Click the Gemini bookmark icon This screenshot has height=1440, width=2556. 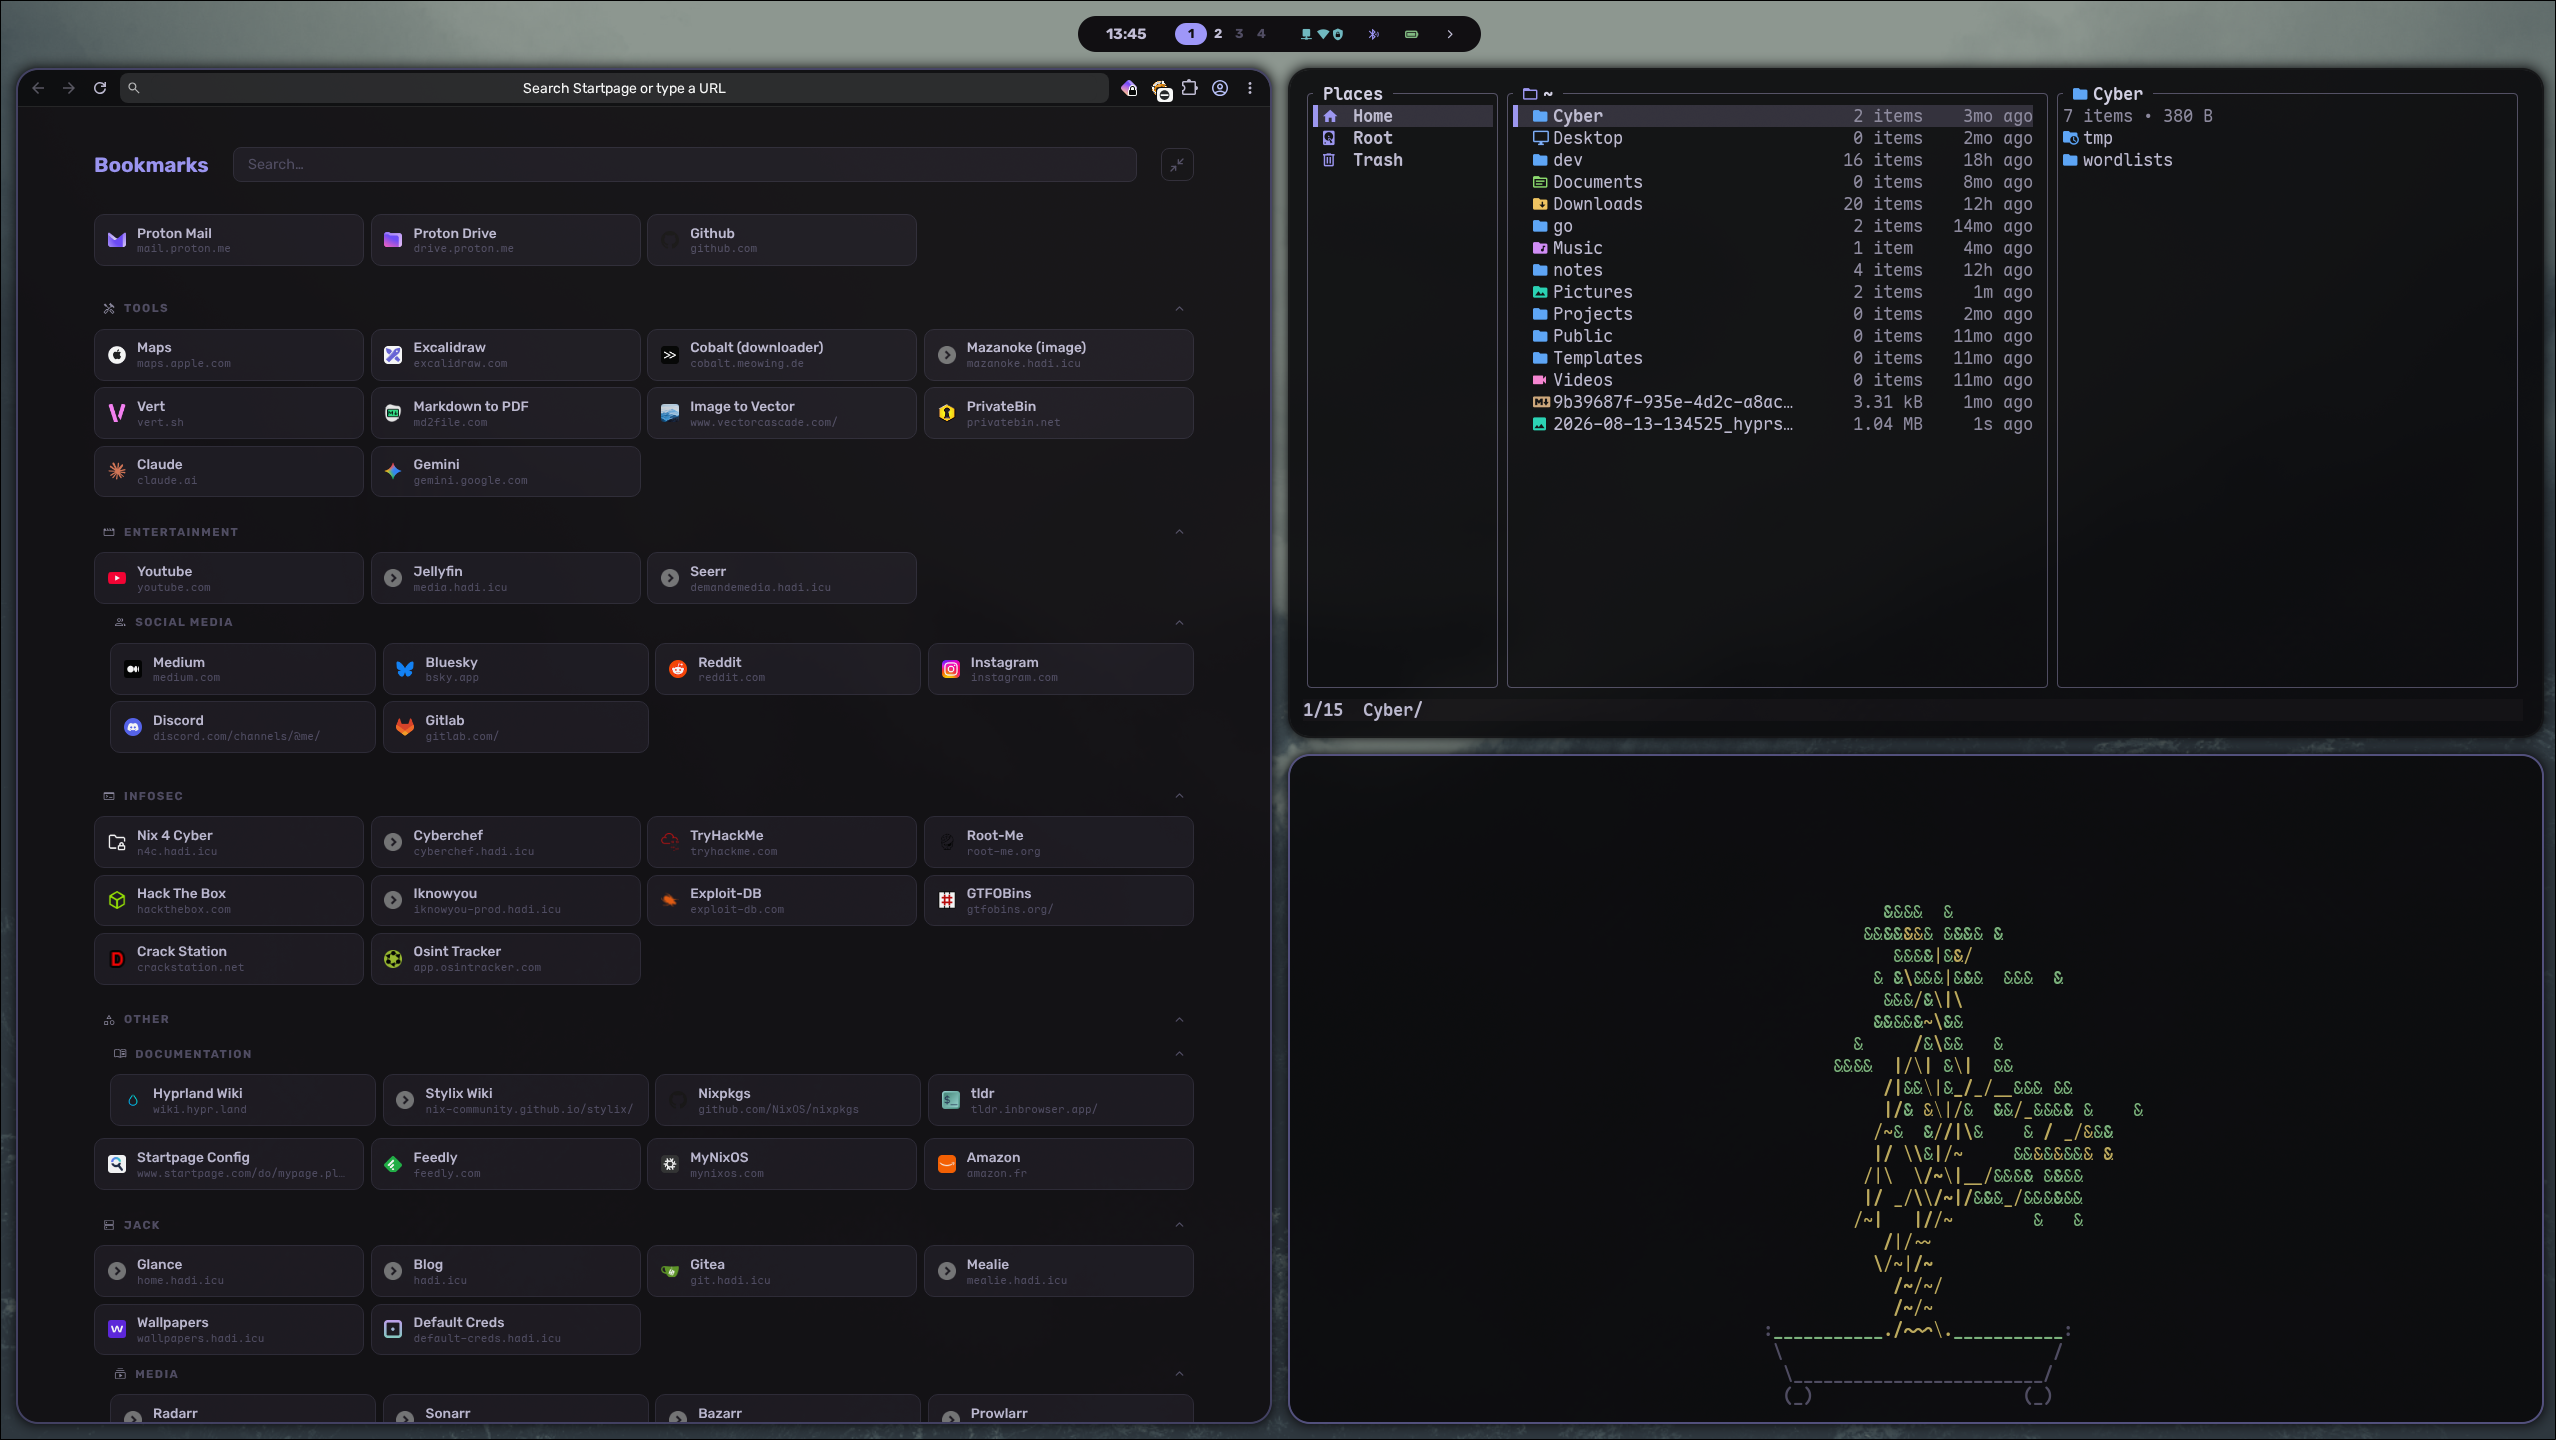(393, 471)
